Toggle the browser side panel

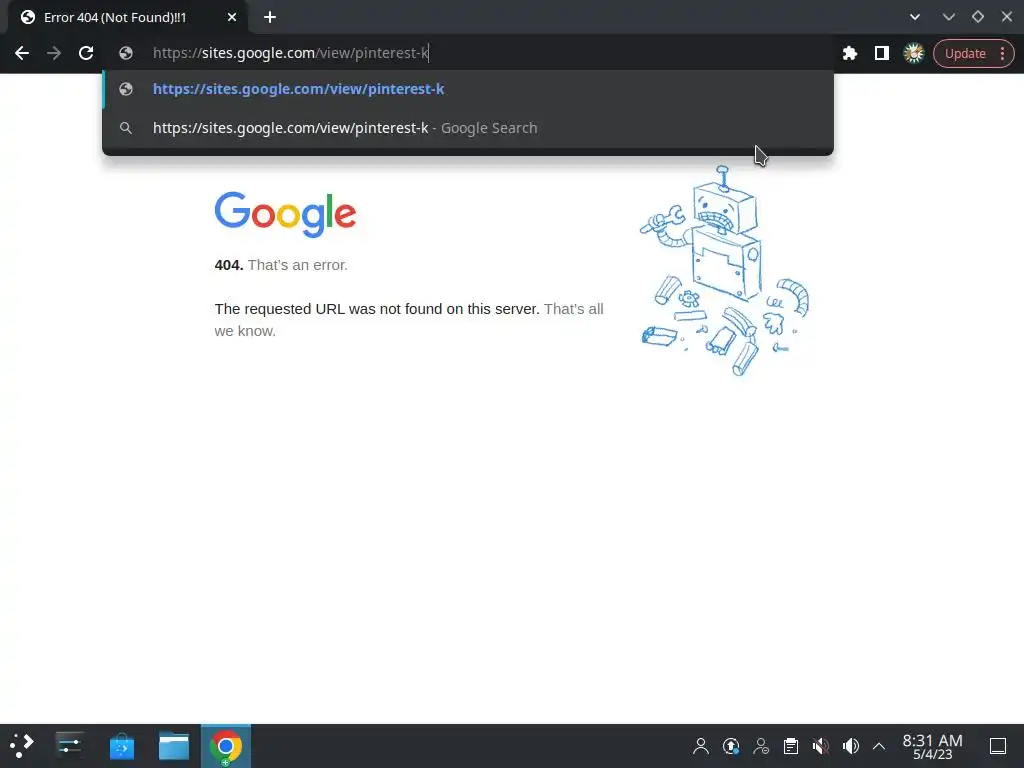tap(882, 53)
